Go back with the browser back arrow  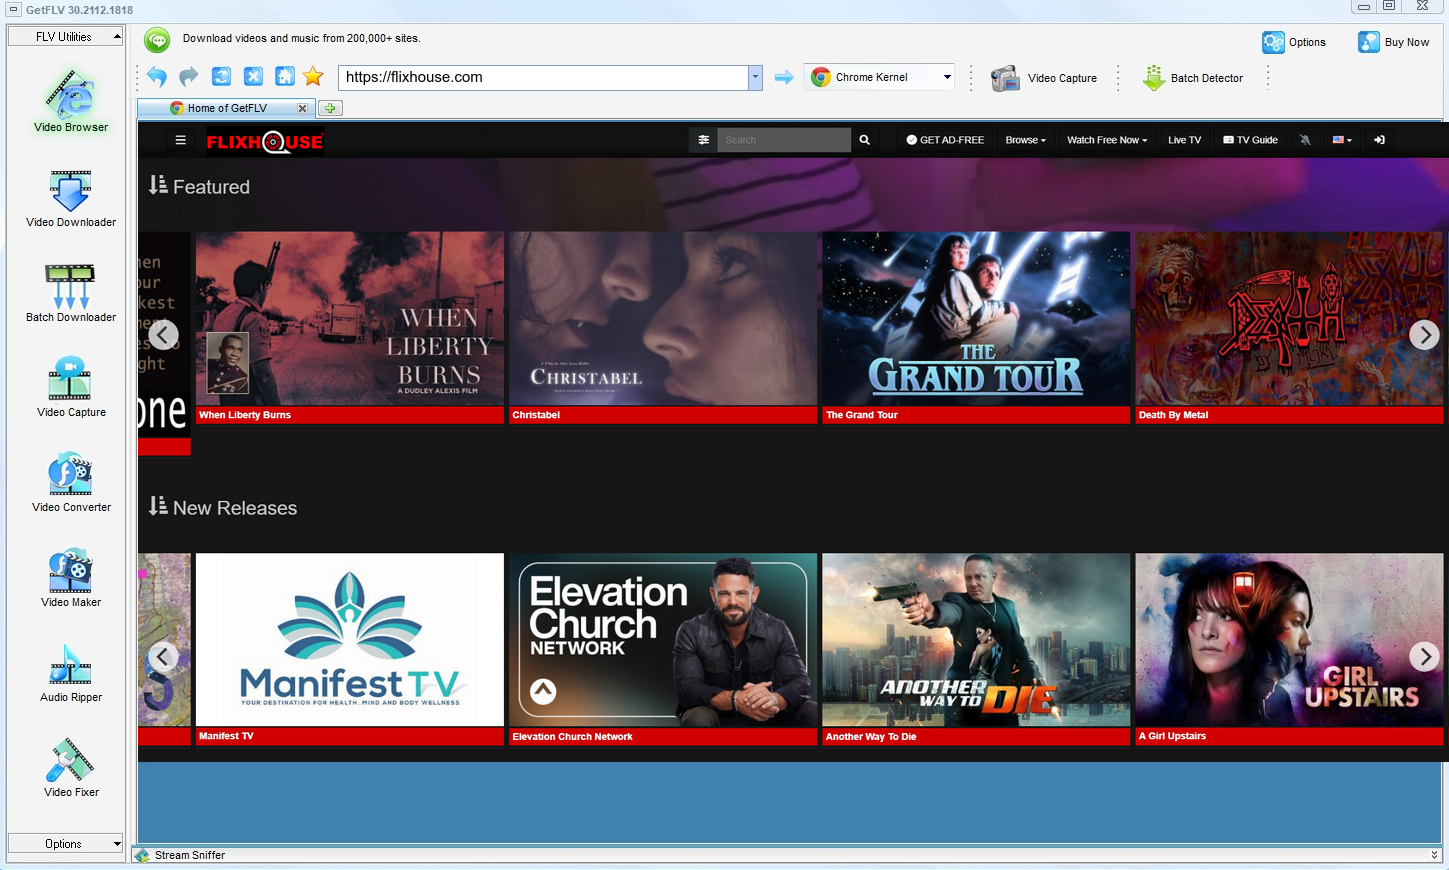[x=157, y=77]
